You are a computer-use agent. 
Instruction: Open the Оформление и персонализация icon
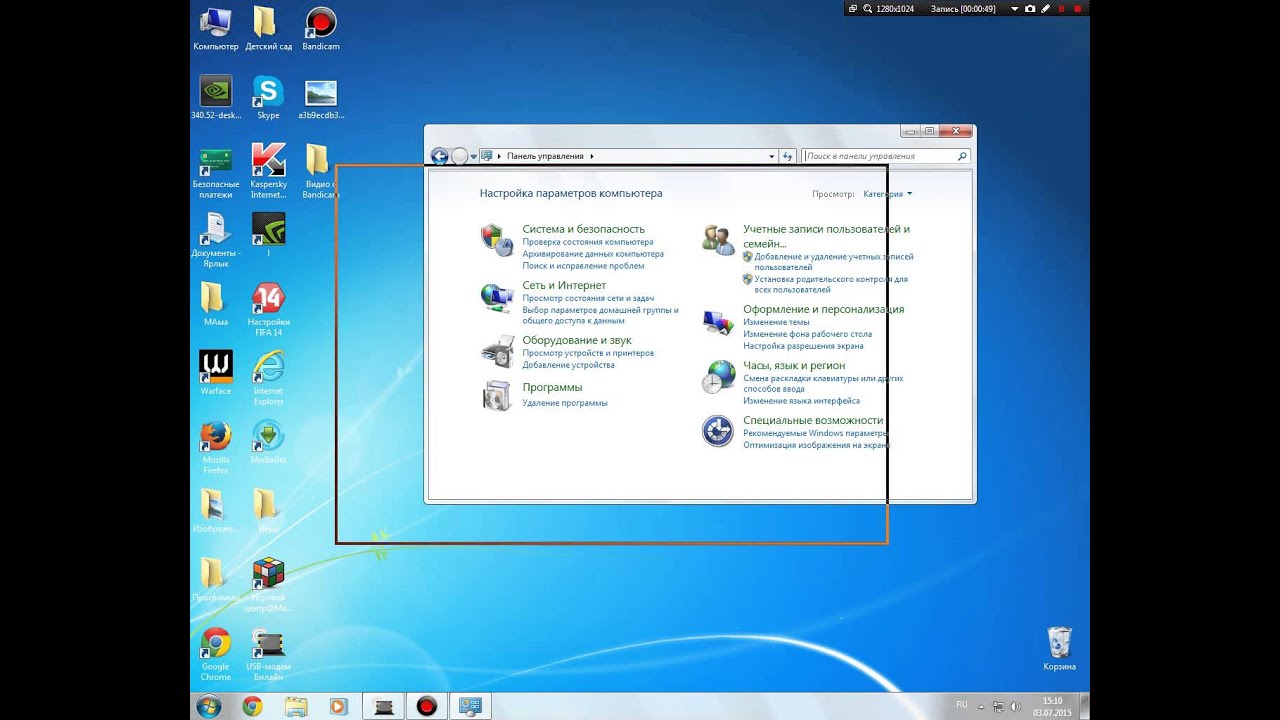coord(718,321)
